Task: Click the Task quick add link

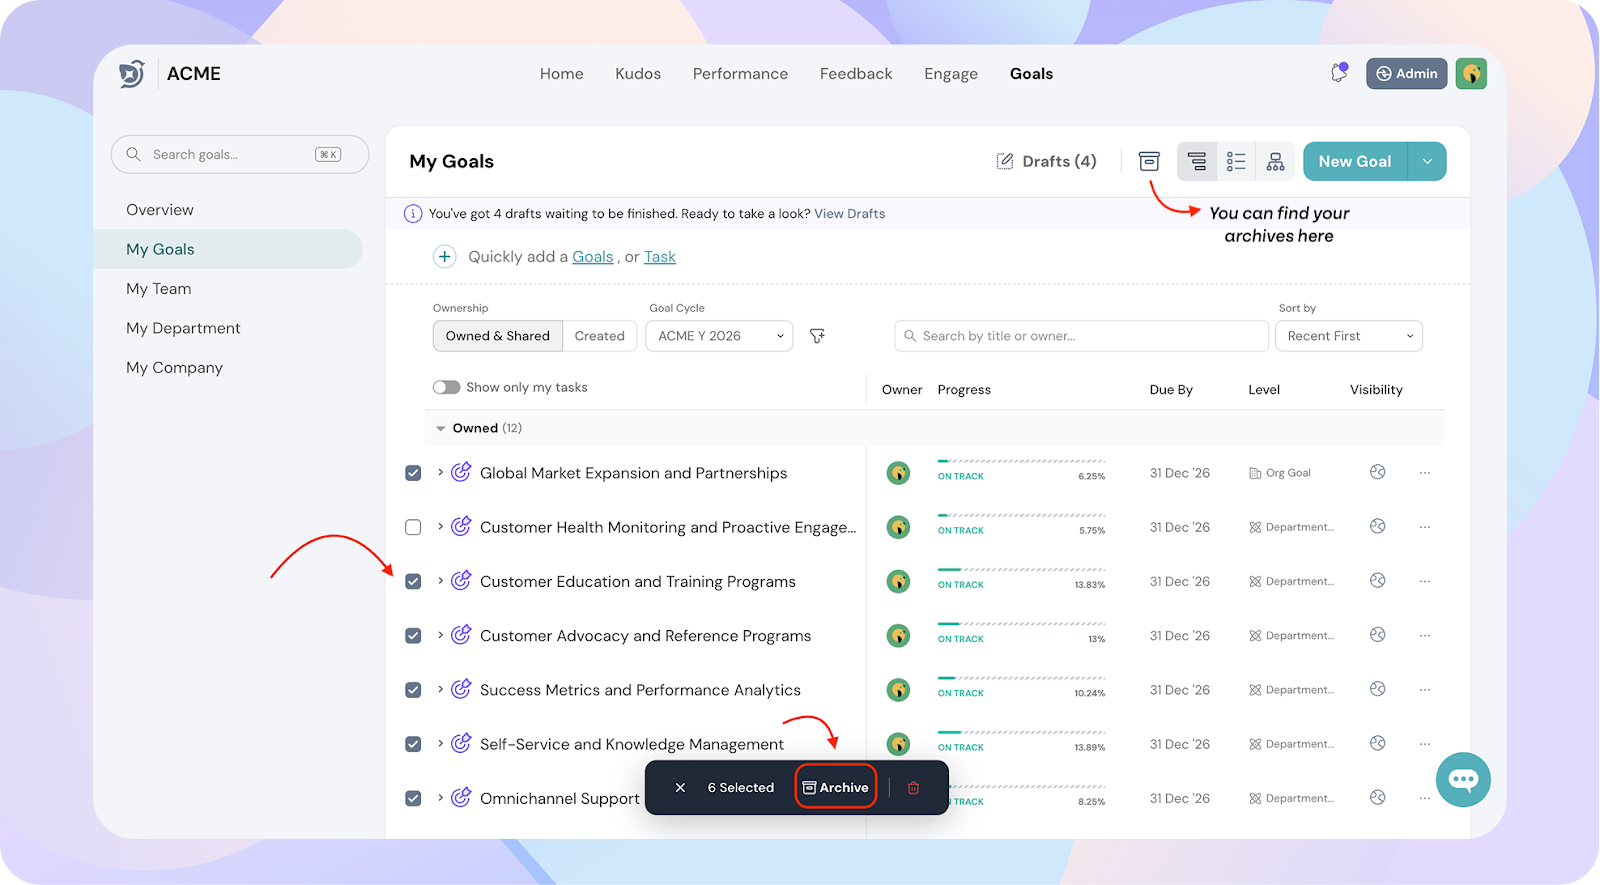Action: click(660, 257)
